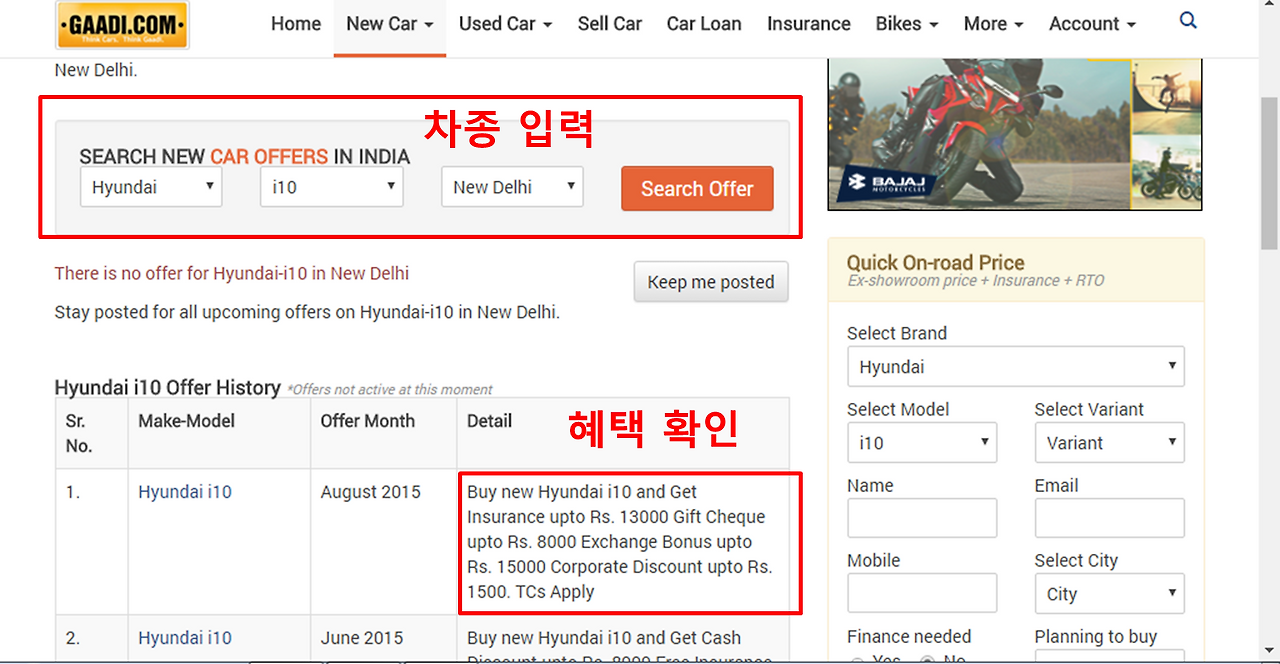The height and width of the screenshot is (664, 1280).
Task: Open the Select Variant dropdown
Action: pos(1110,443)
